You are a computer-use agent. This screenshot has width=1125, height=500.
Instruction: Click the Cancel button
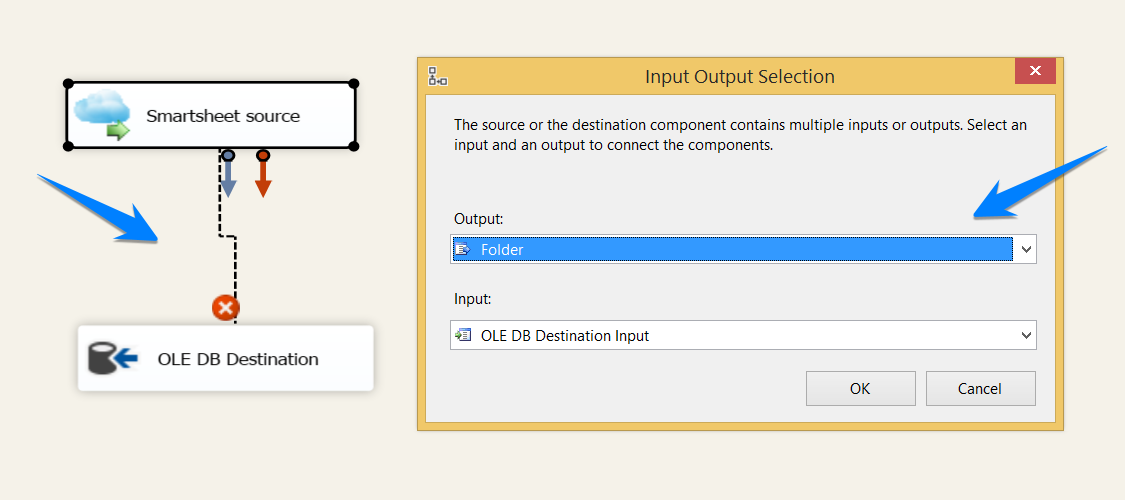point(980,388)
